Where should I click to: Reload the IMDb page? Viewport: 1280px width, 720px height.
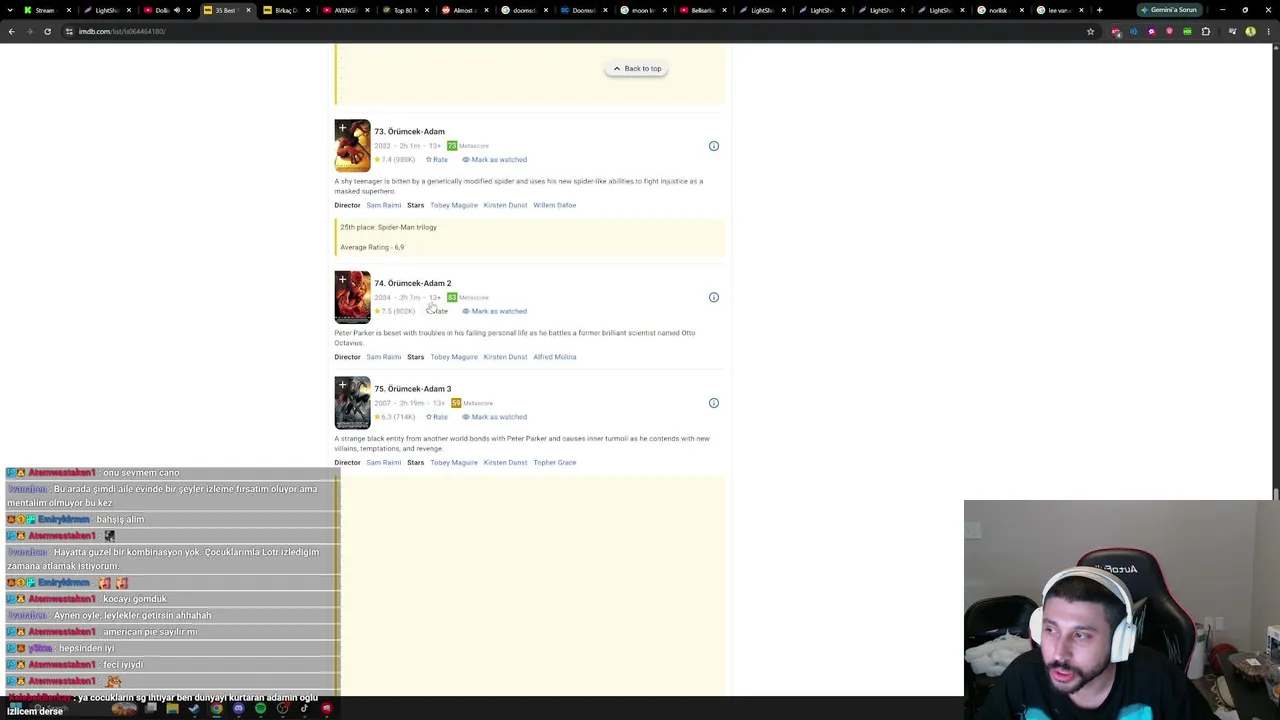click(x=47, y=32)
